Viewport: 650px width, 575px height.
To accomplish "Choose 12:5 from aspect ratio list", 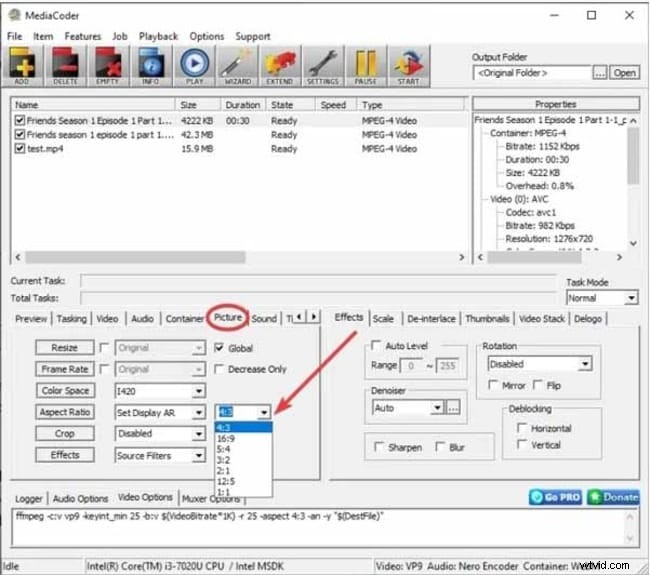I will click(243, 481).
